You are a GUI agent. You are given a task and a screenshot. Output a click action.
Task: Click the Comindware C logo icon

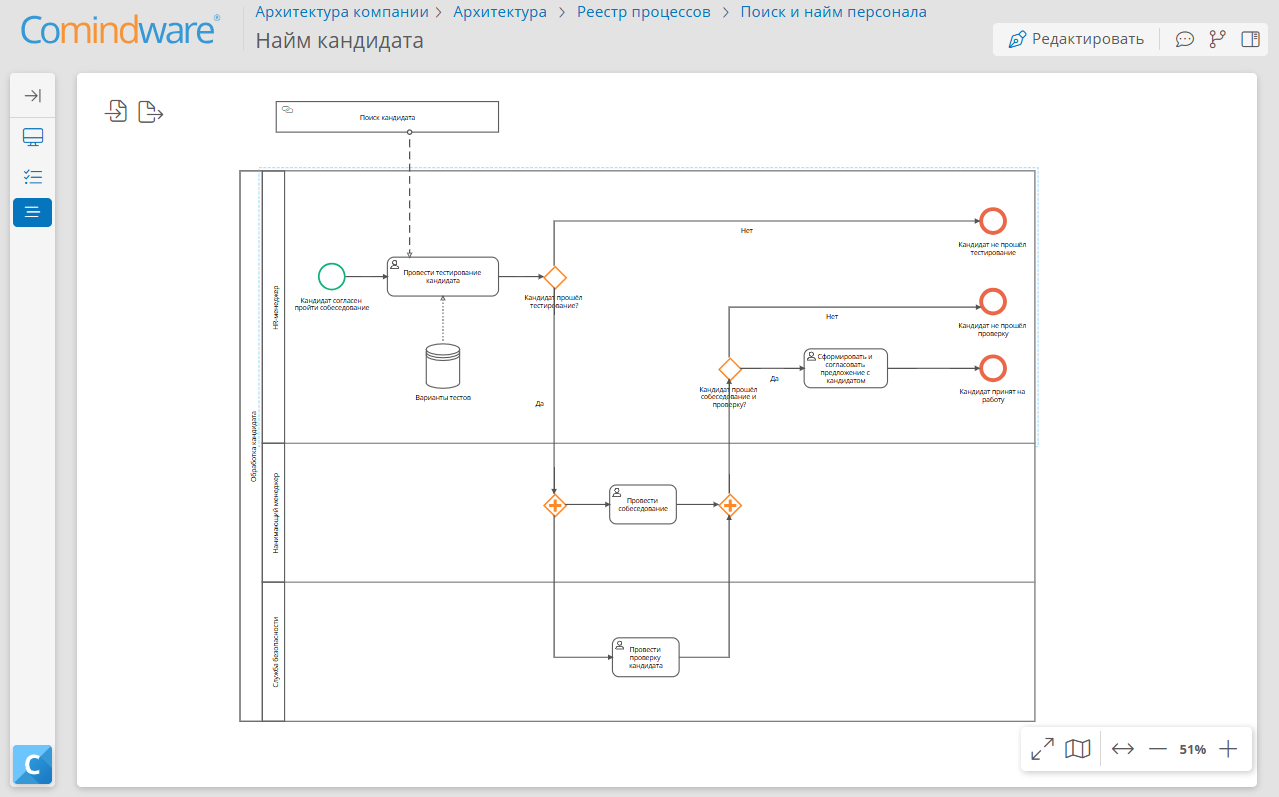click(x=33, y=766)
